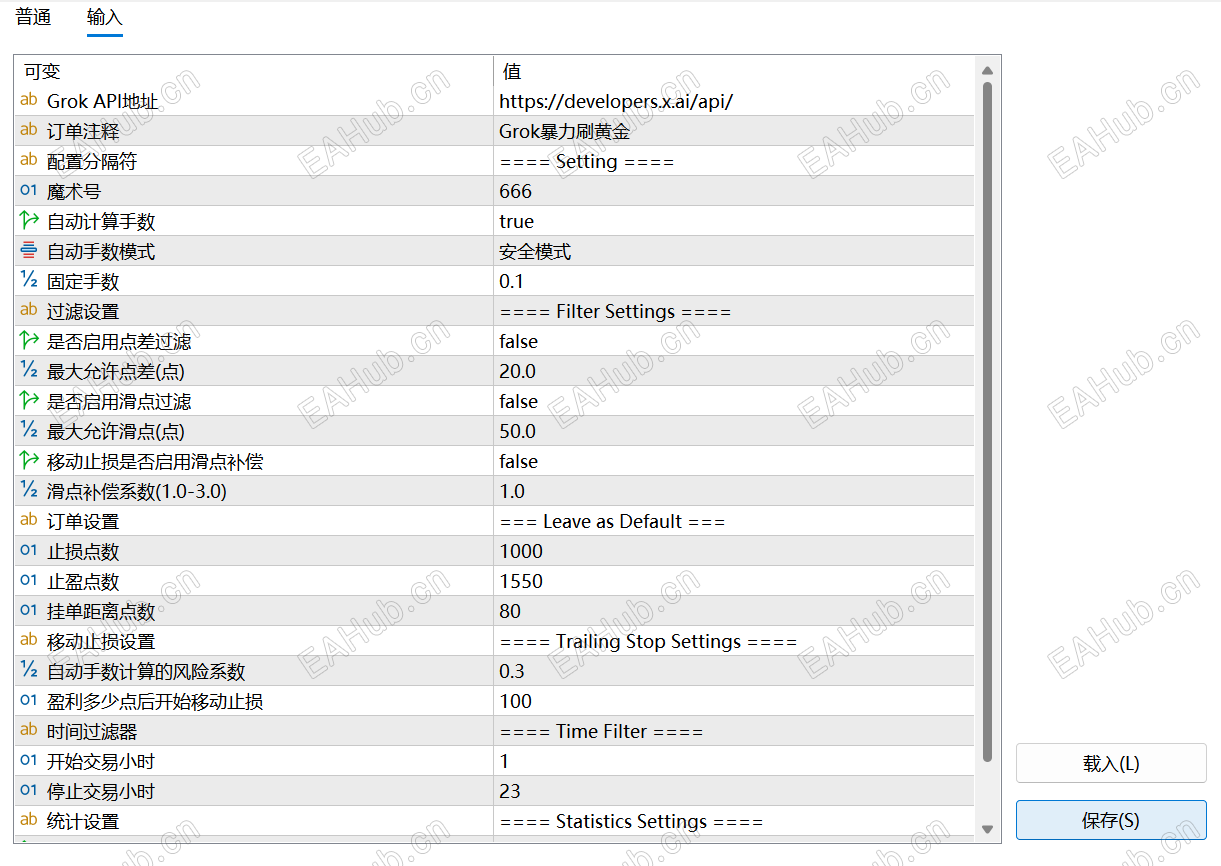Open the 安全模式 value dropdown
This screenshot has width=1221, height=866.
point(734,251)
